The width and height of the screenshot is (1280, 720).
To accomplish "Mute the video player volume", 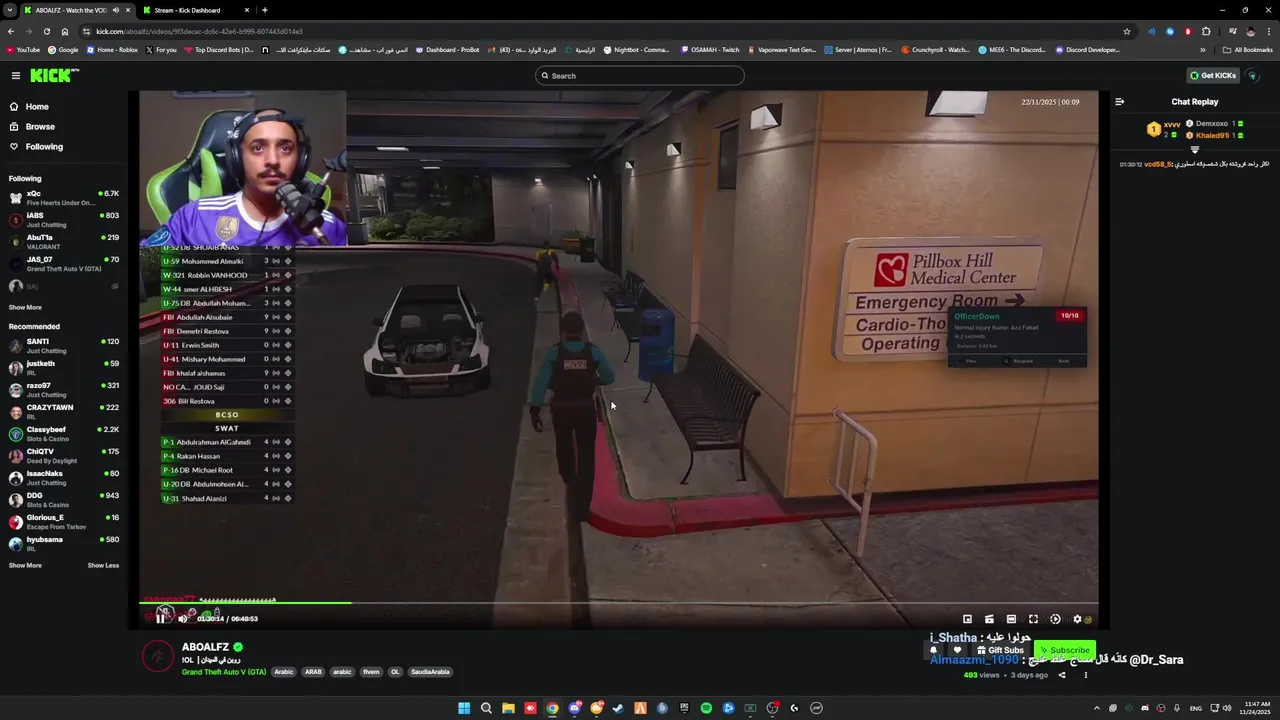I will click(182, 619).
